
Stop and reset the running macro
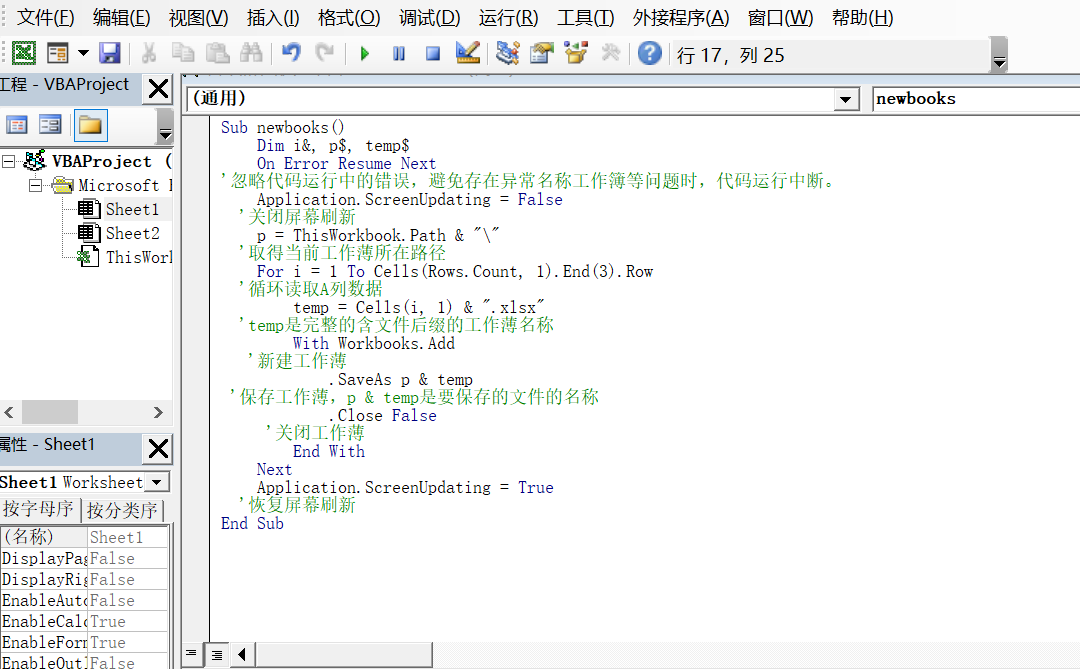click(433, 53)
